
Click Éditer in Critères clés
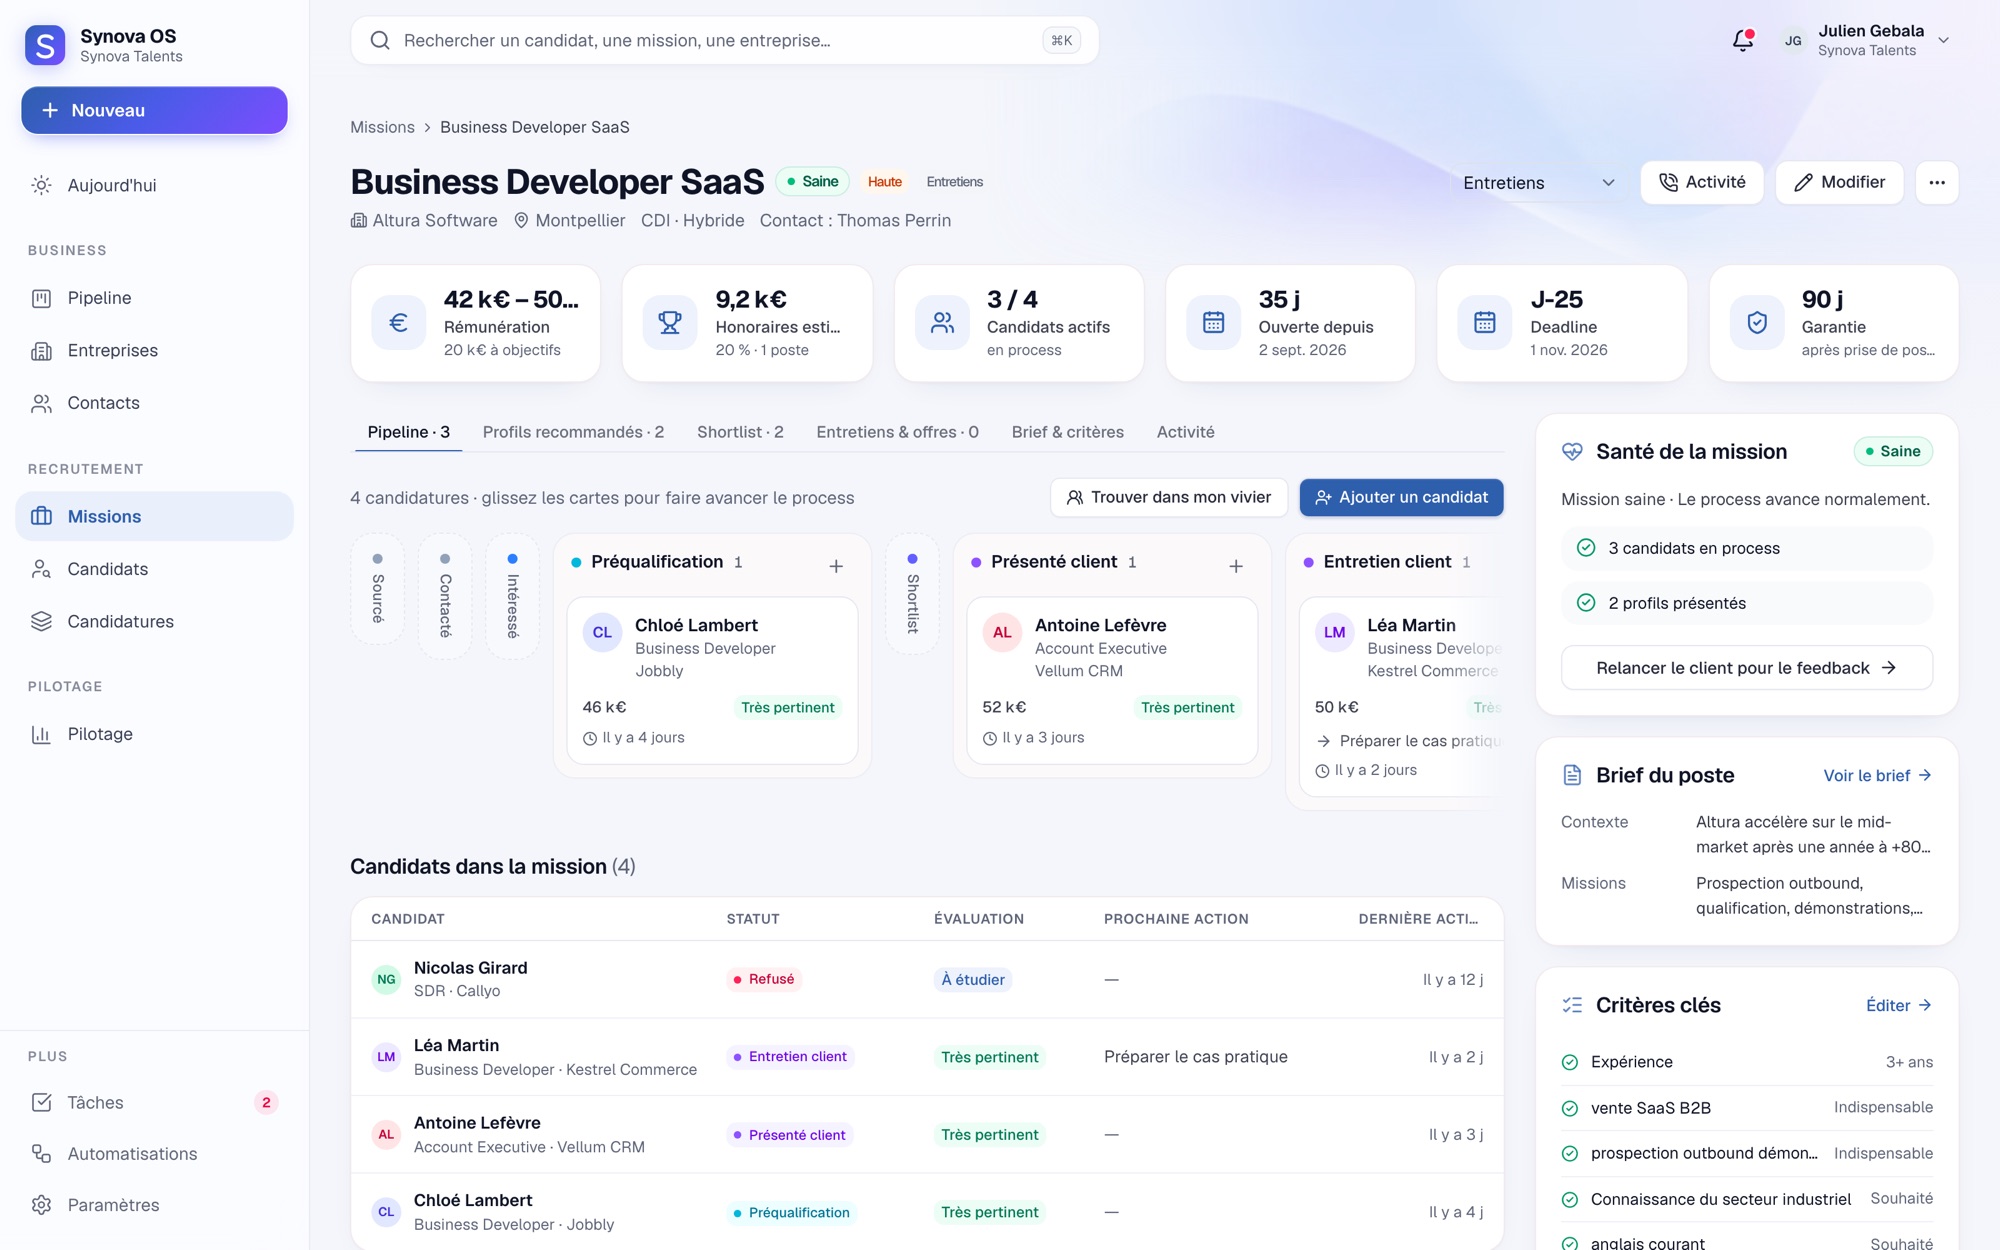[x=1898, y=1005]
